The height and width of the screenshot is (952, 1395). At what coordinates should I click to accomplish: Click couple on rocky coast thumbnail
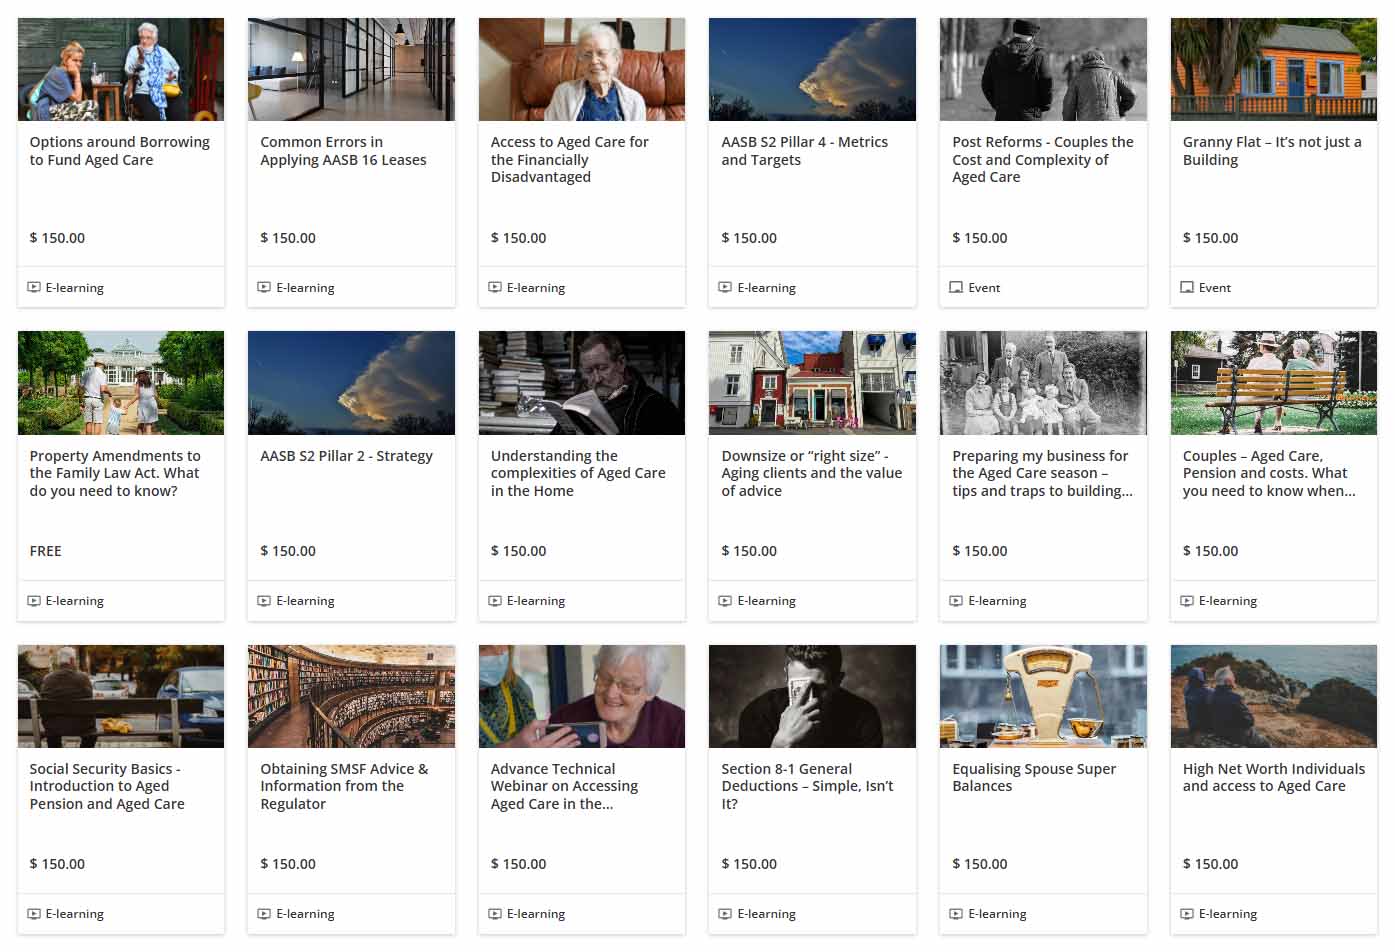tap(1274, 696)
